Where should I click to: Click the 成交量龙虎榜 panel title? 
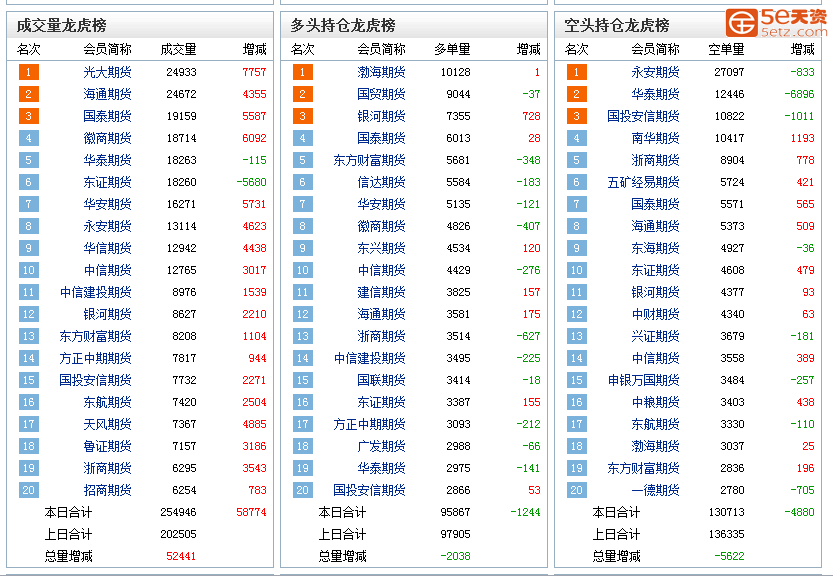(62, 26)
